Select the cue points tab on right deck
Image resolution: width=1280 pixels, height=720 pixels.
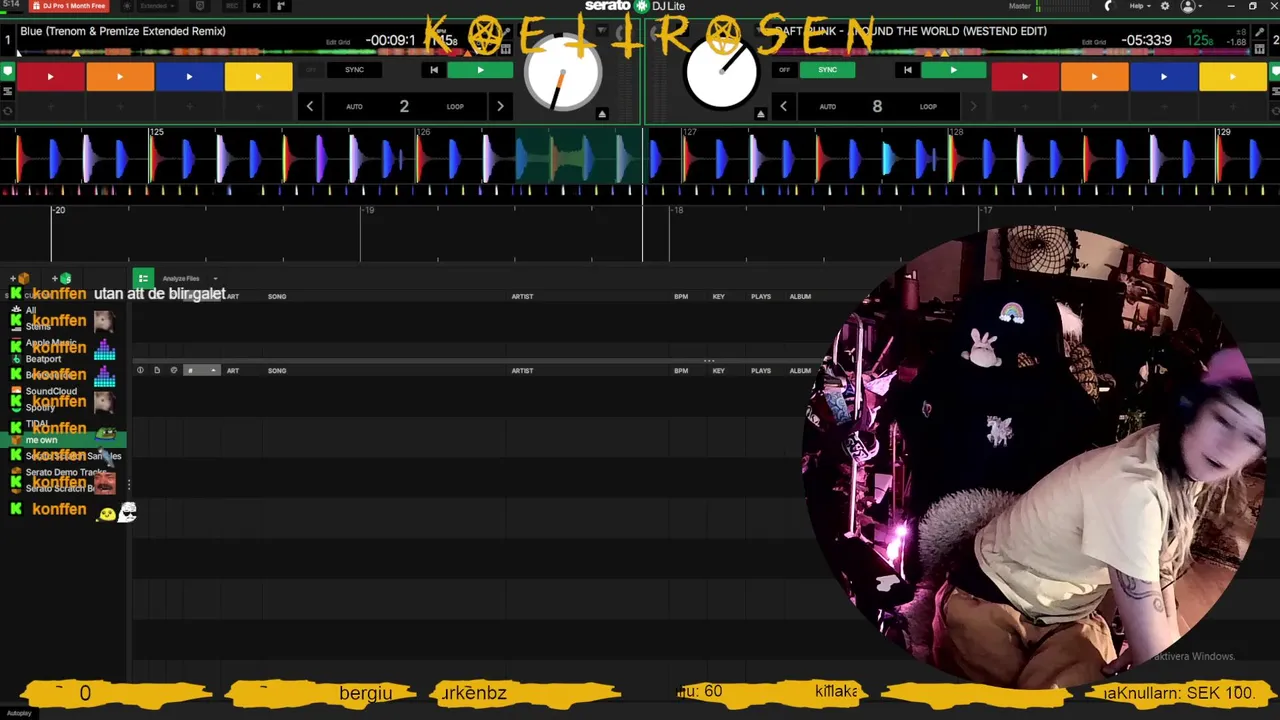pos(1274,71)
